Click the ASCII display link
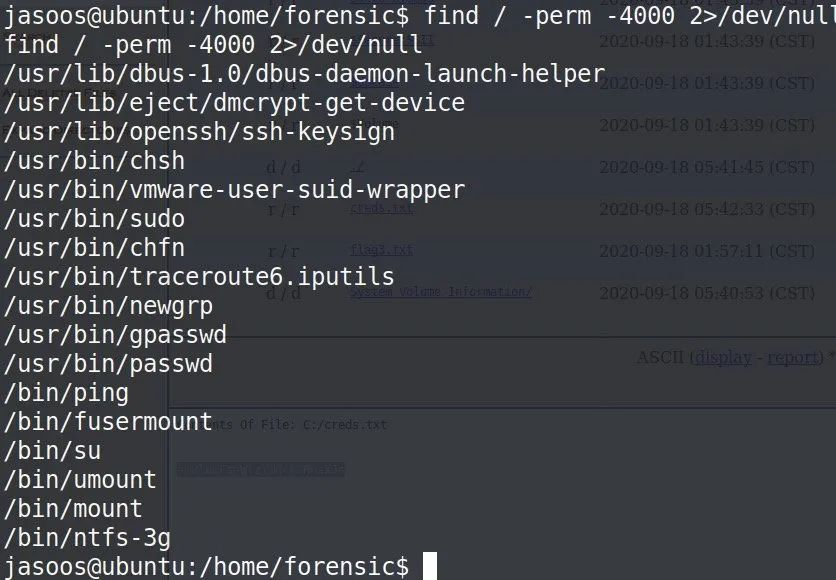 [723, 357]
